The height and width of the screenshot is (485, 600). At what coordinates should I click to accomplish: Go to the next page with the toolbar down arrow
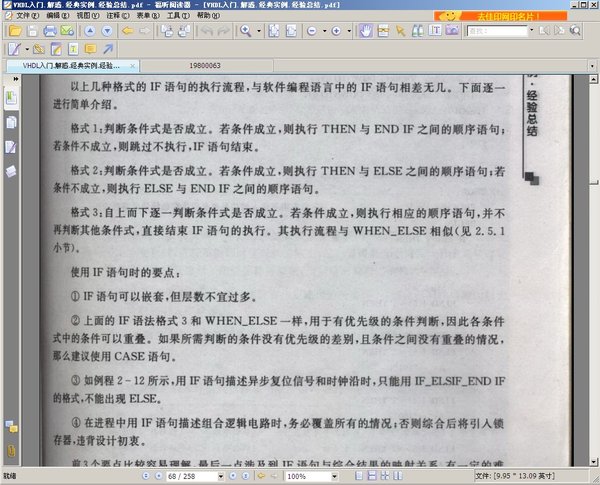[x=107, y=31]
